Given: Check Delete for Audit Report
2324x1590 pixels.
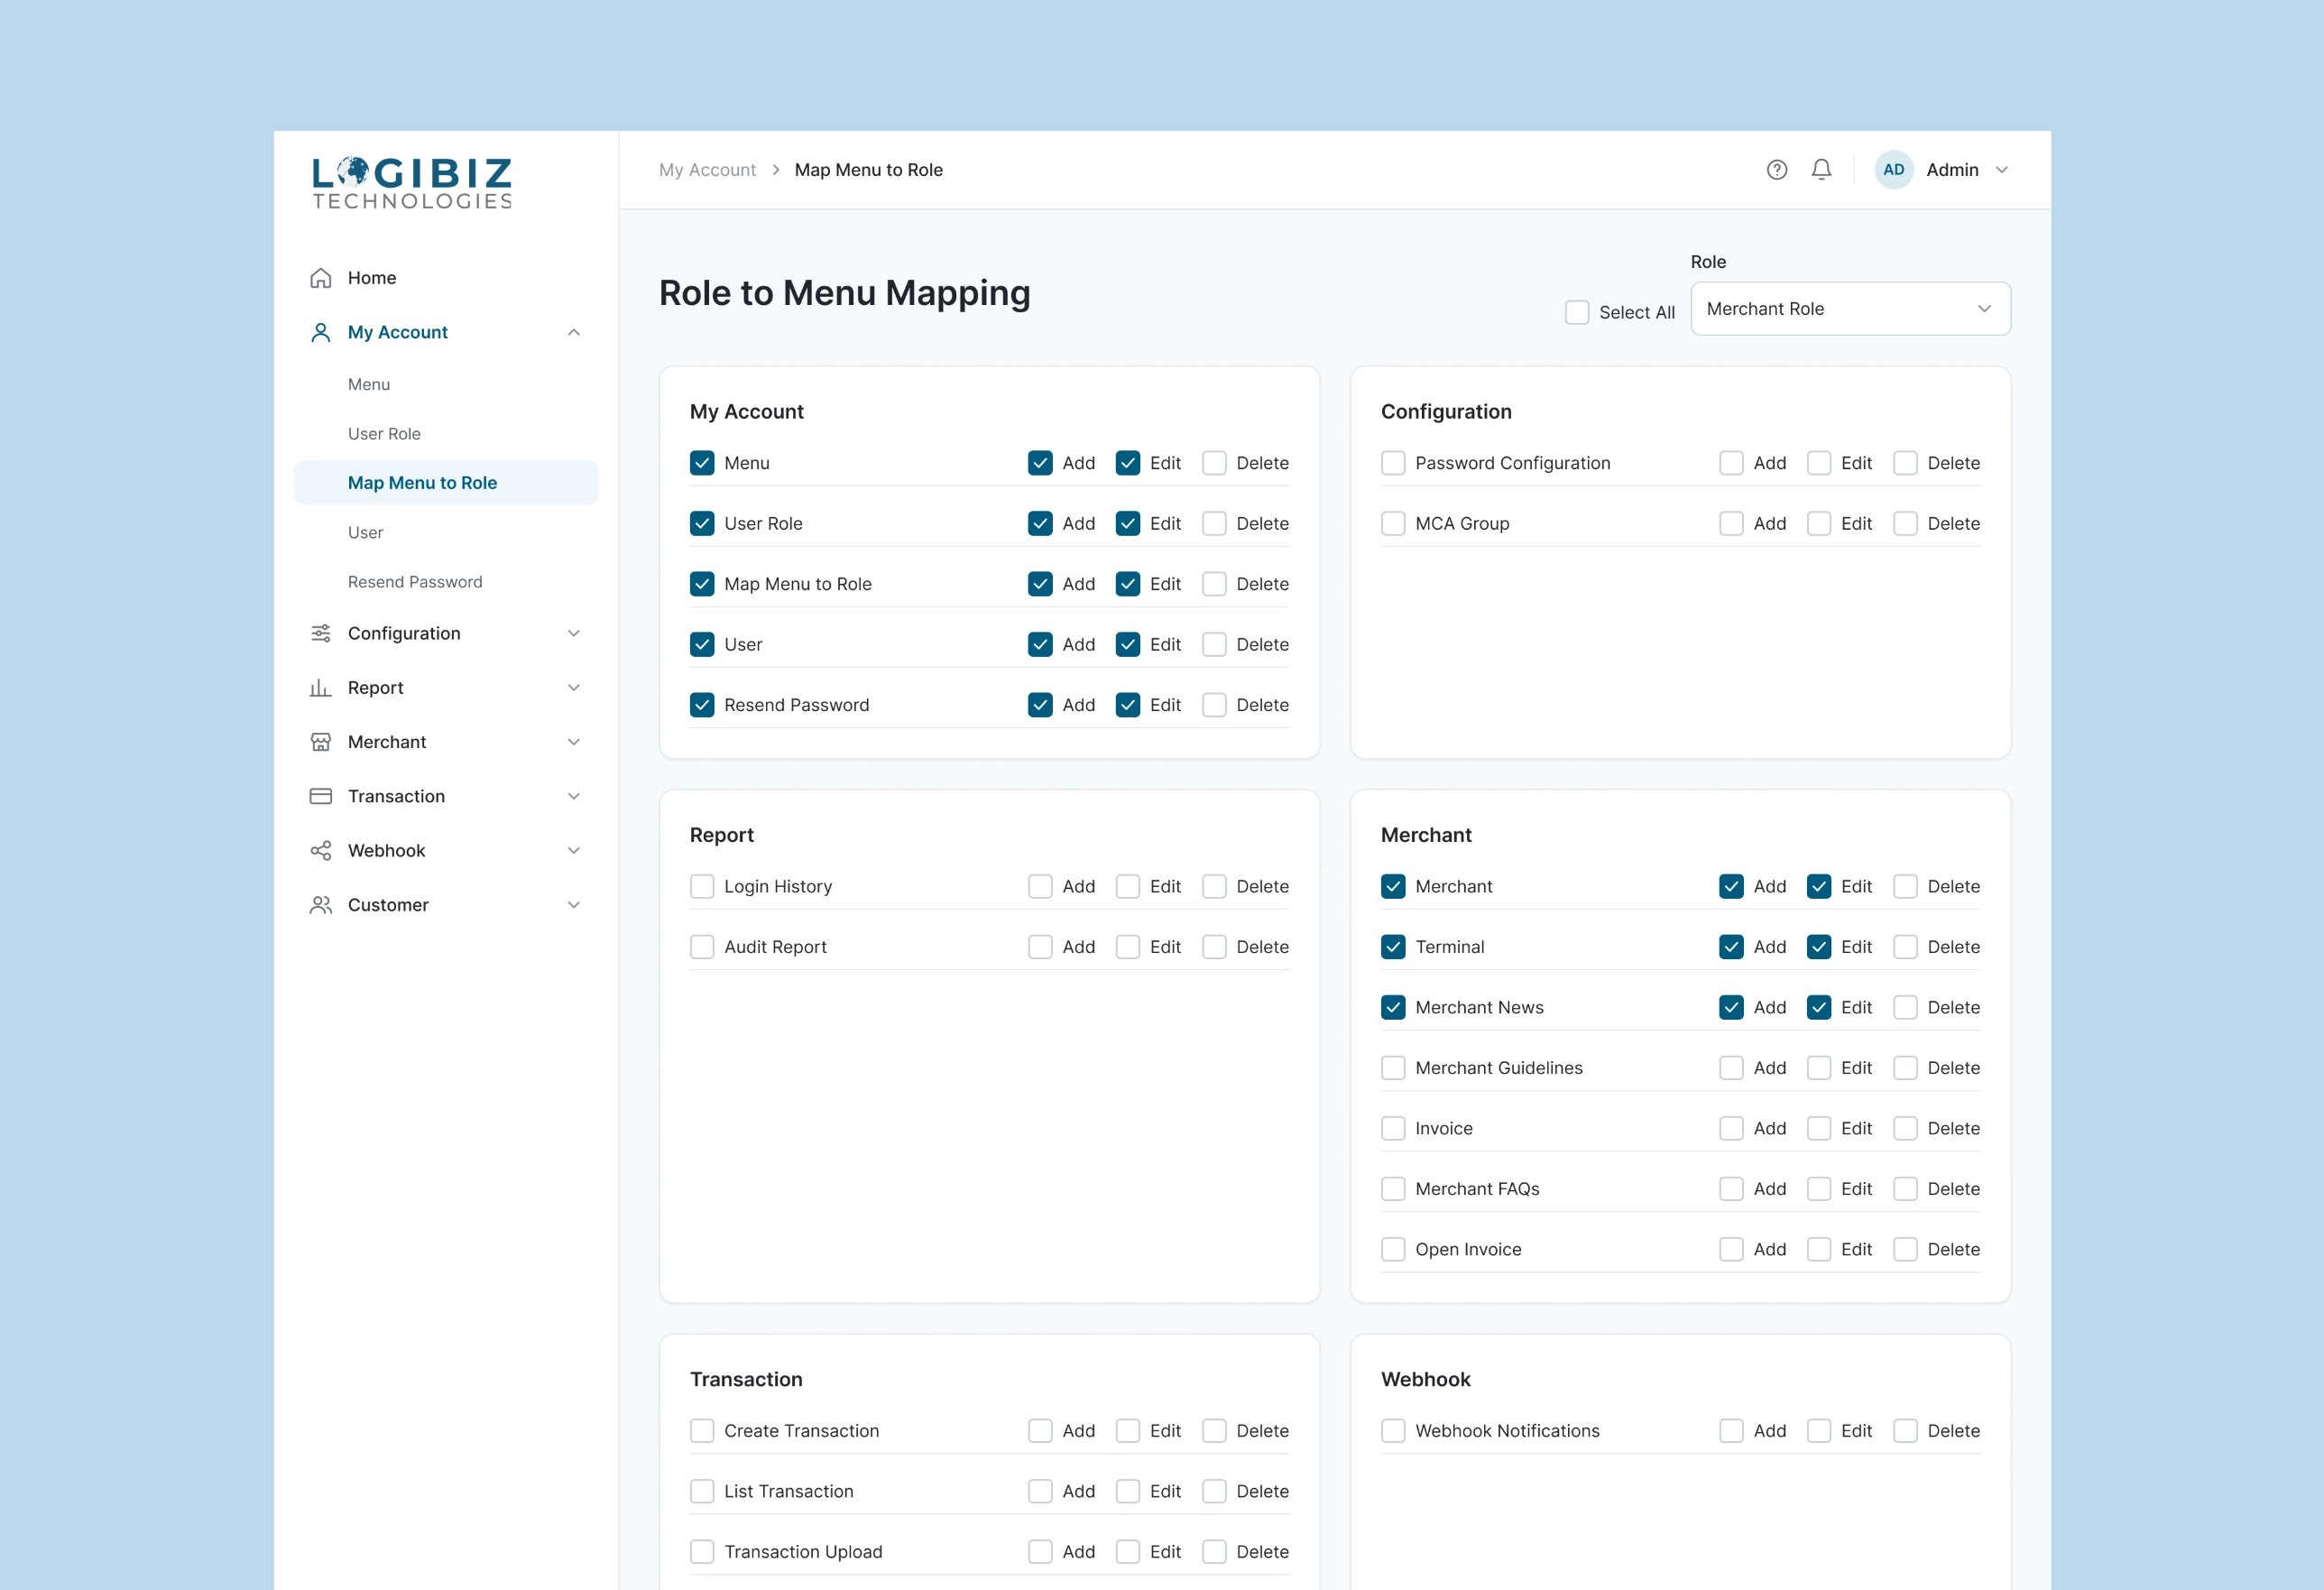Looking at the screenshot, I should click(1214, 947).
